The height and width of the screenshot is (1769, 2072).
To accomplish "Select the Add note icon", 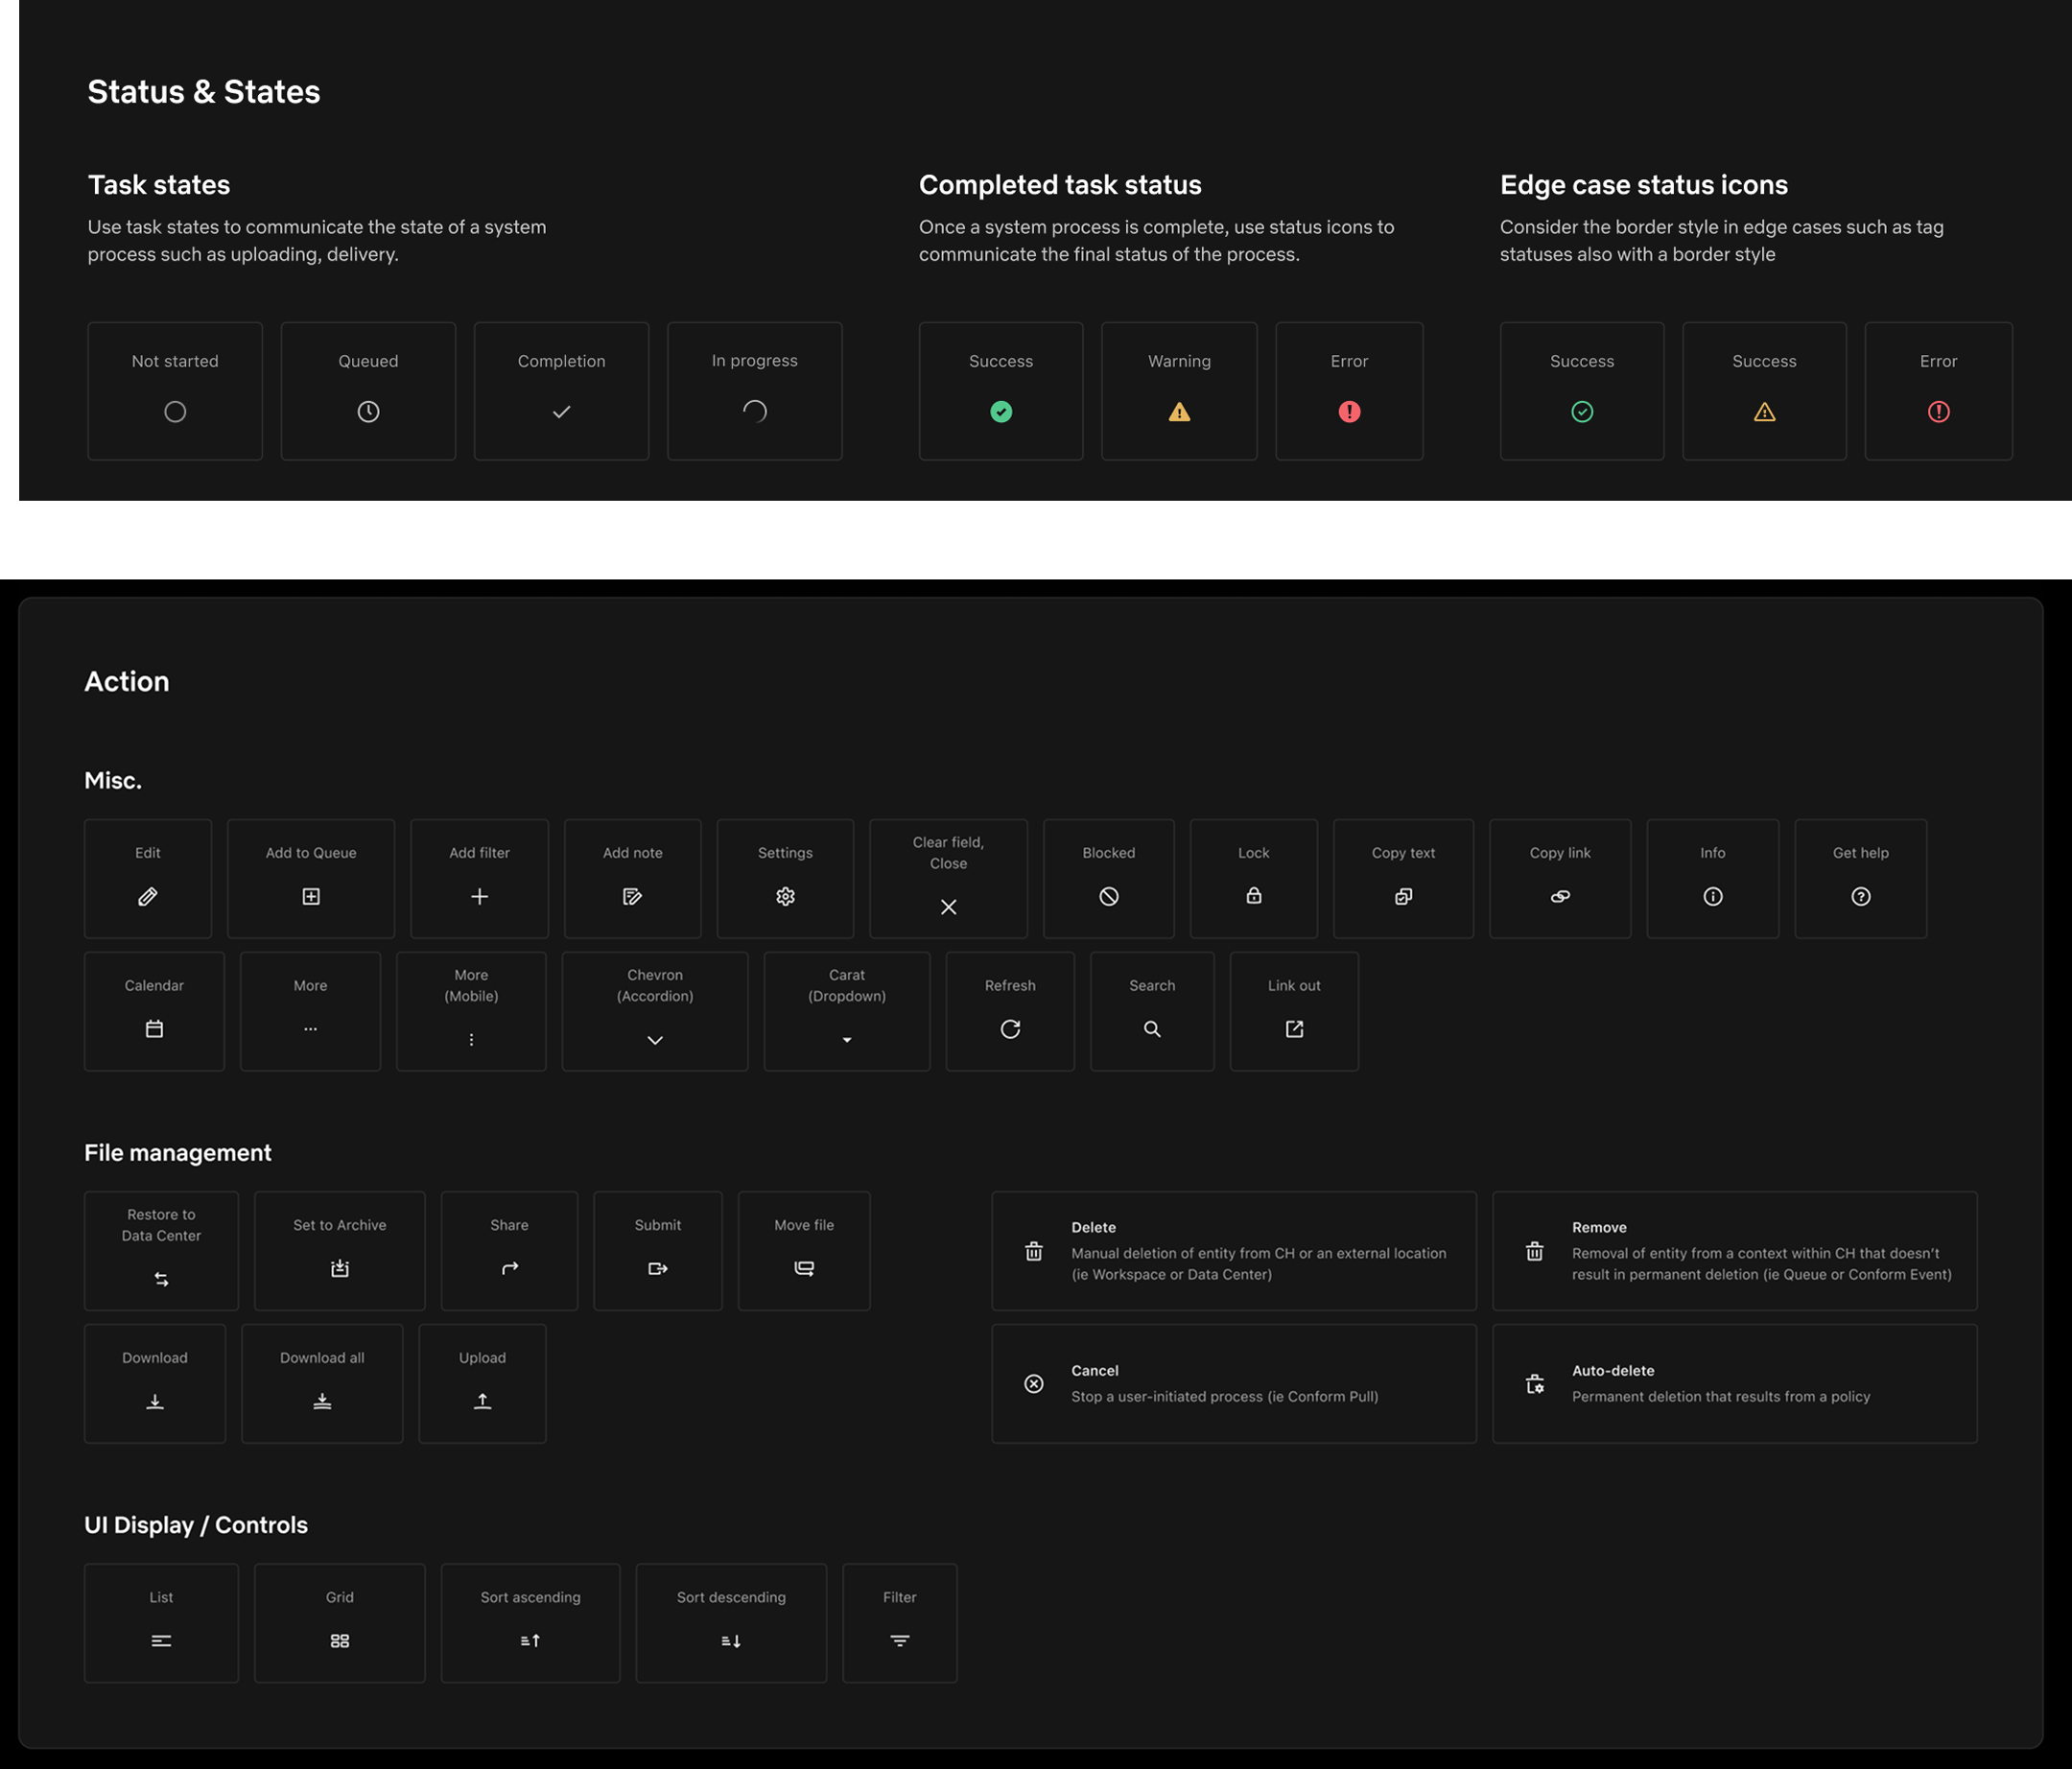I will [632, 896].
